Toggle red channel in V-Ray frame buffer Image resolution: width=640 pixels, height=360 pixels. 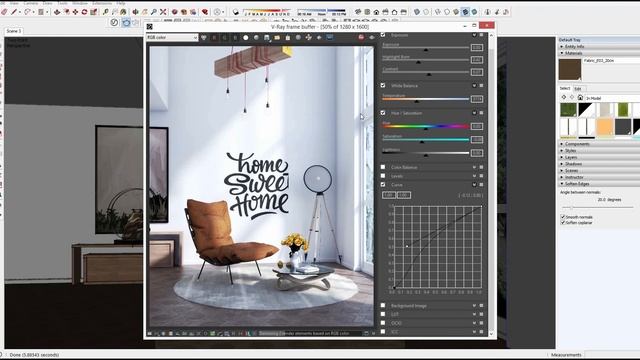pos(214,38)
